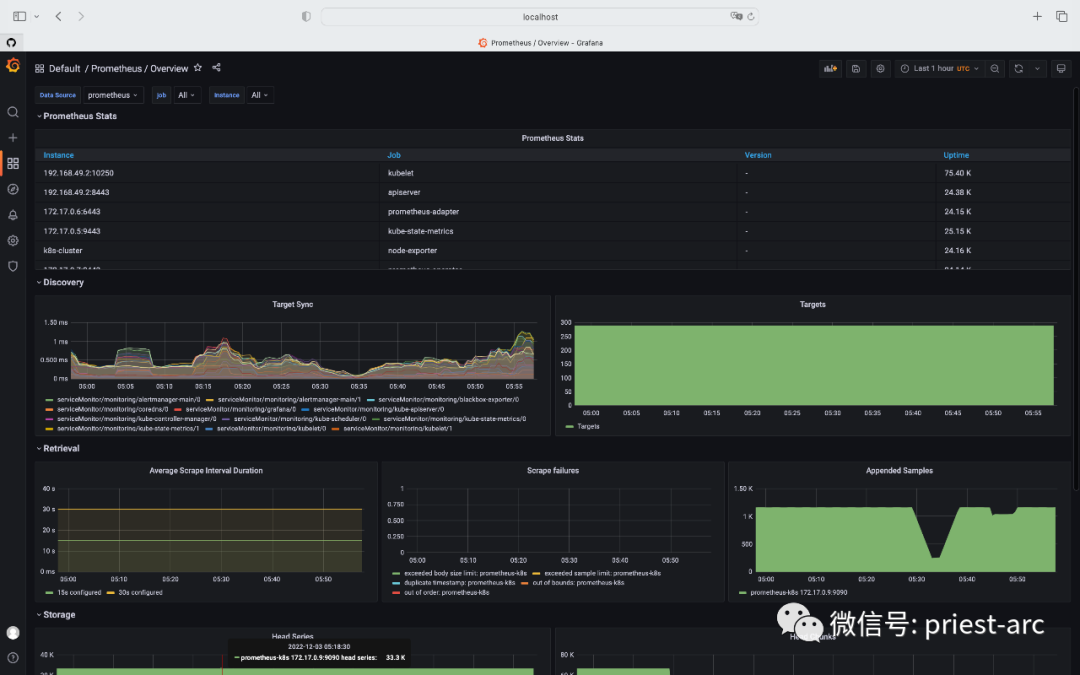
Task: Click the Grafana logo
Action: pos(13,65)
